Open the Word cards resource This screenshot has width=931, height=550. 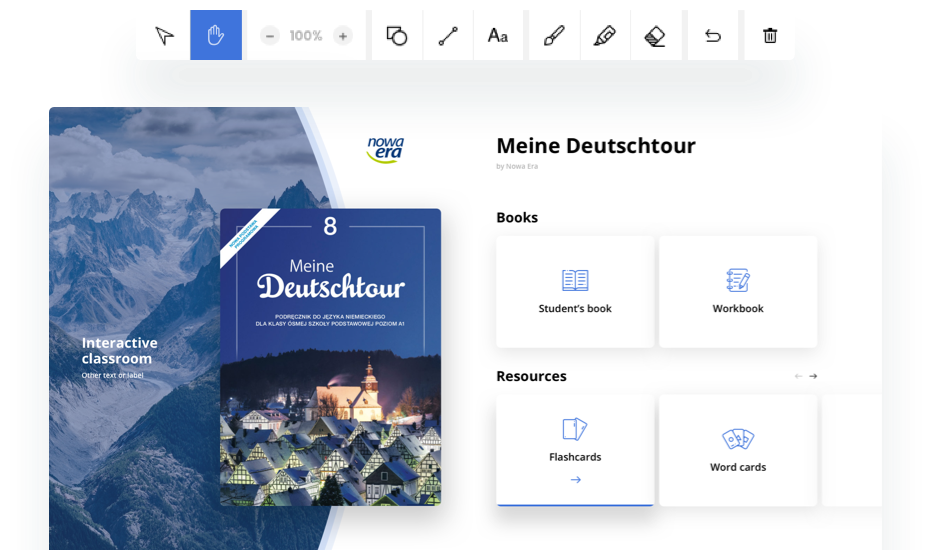click(x=738, y=450)
